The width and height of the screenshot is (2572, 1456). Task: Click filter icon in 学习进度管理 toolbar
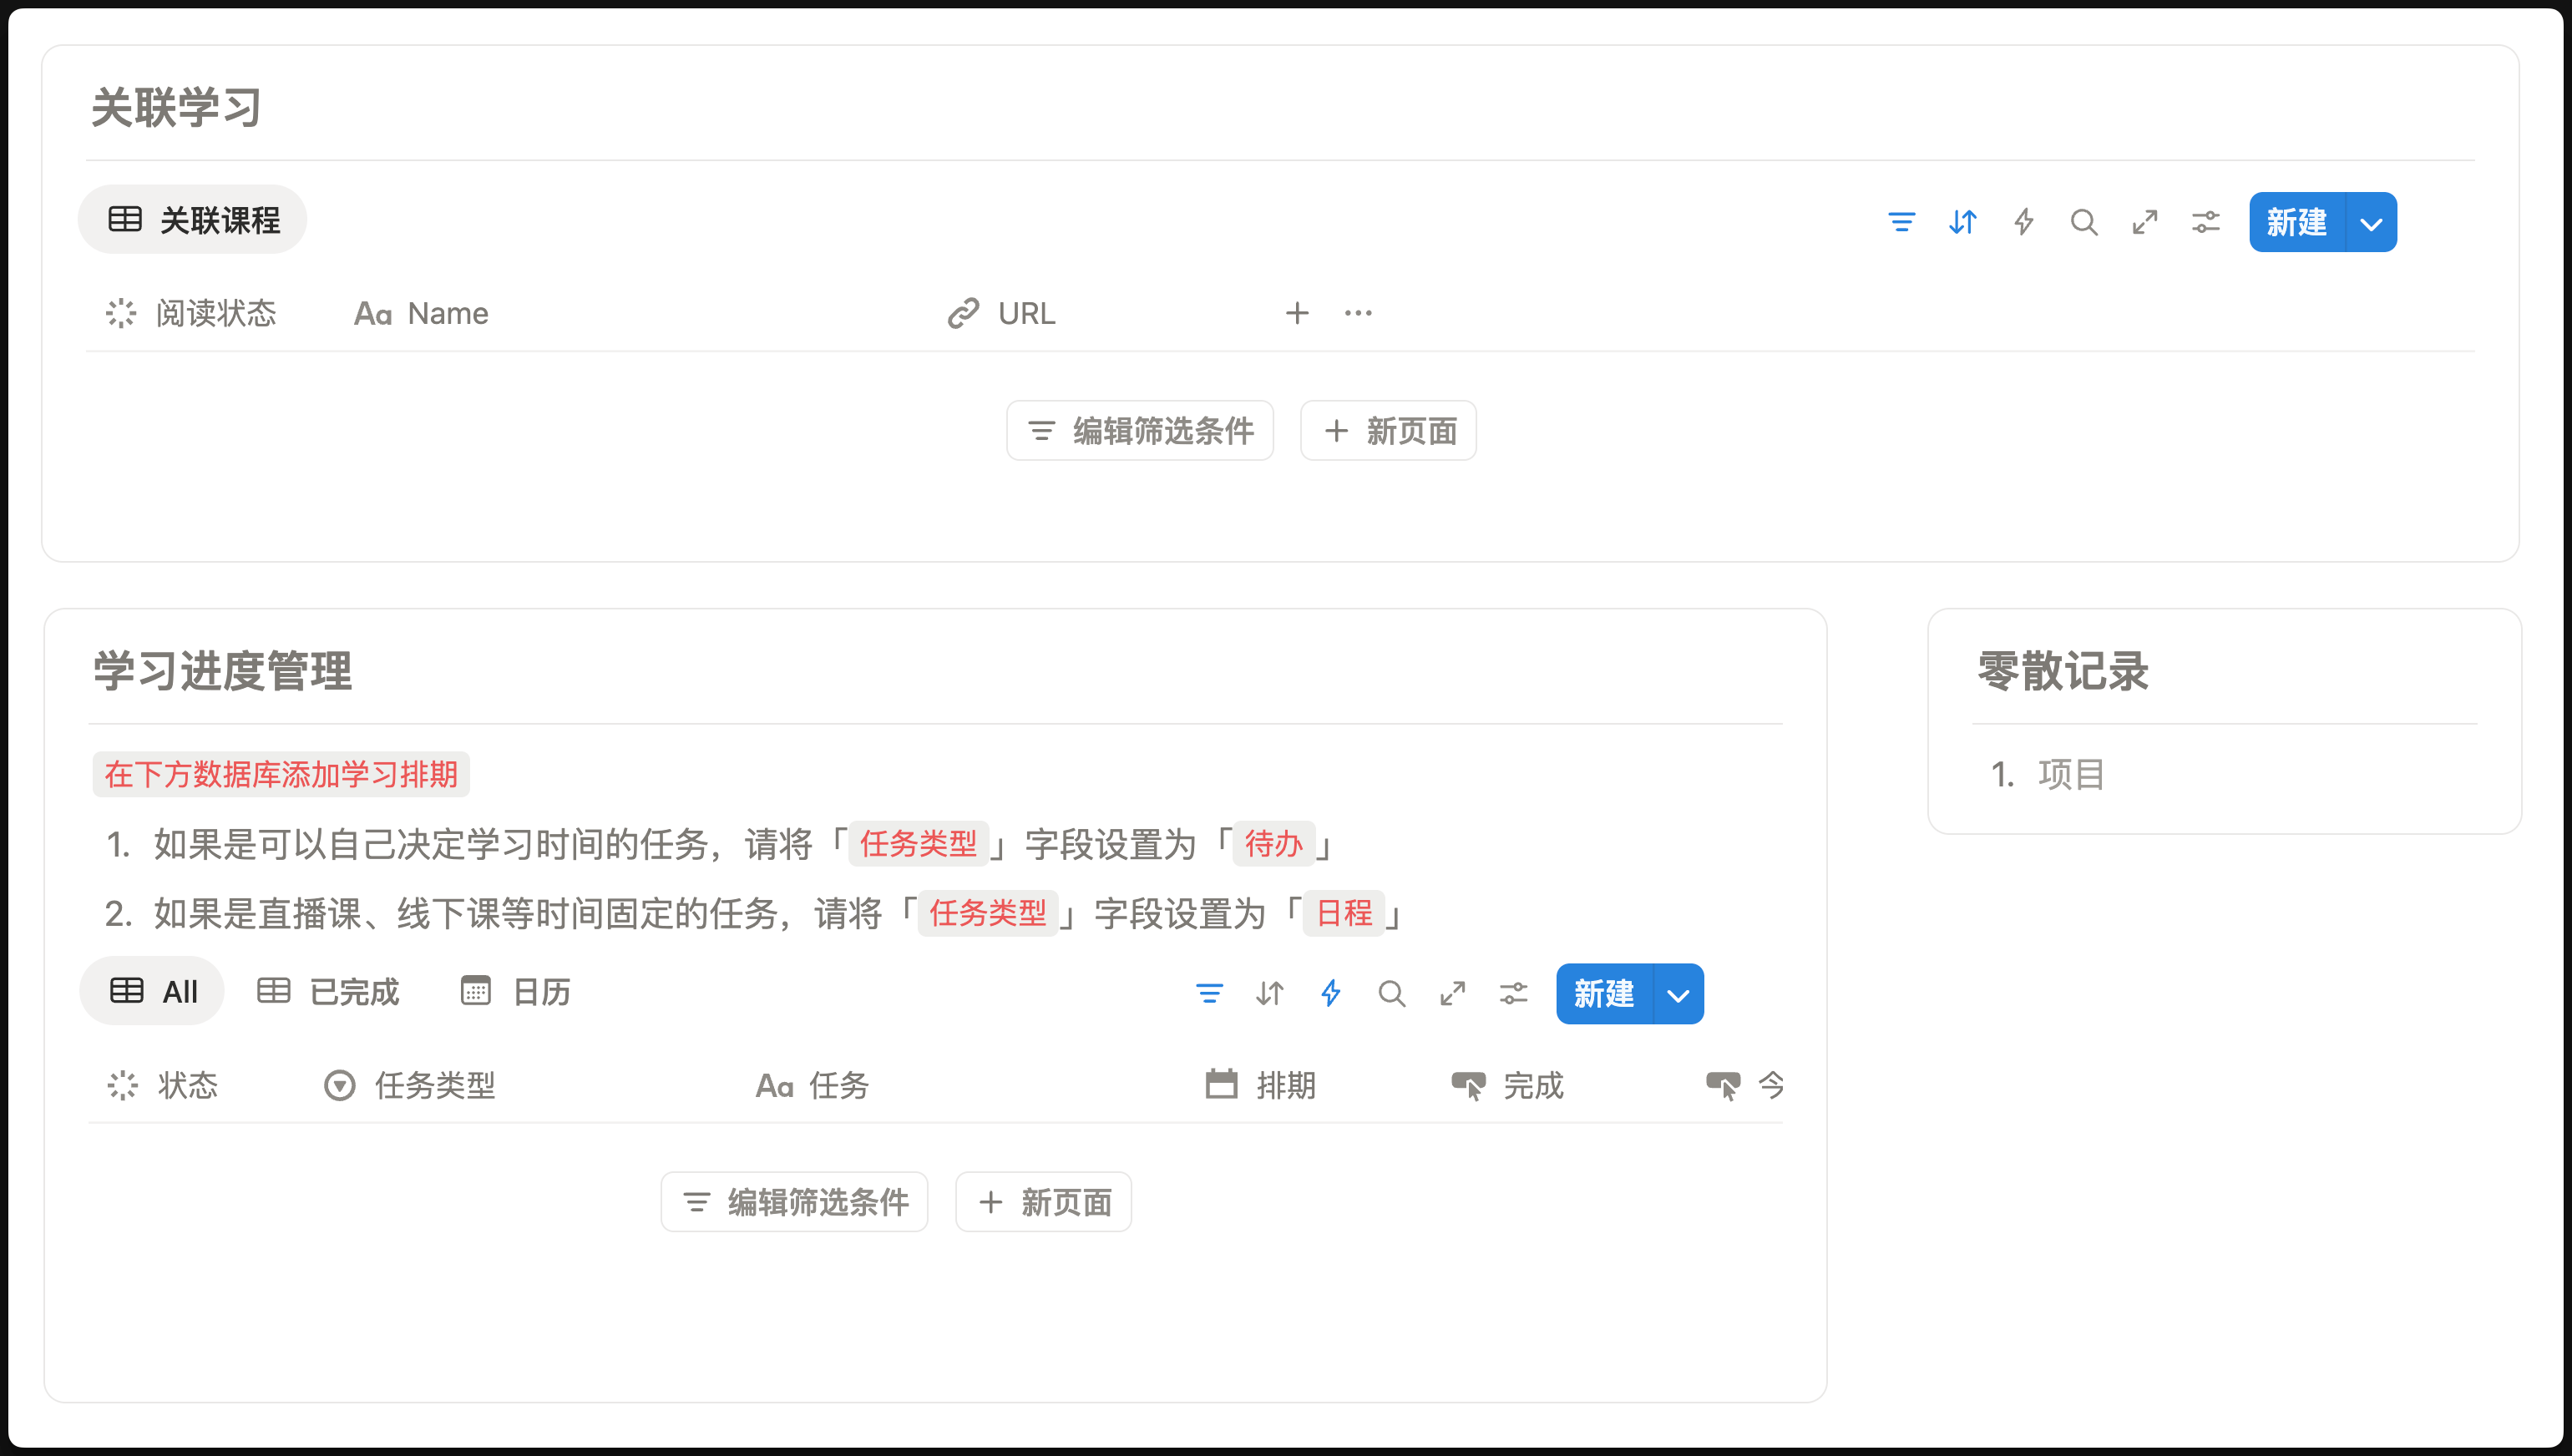pos(1209,993)
